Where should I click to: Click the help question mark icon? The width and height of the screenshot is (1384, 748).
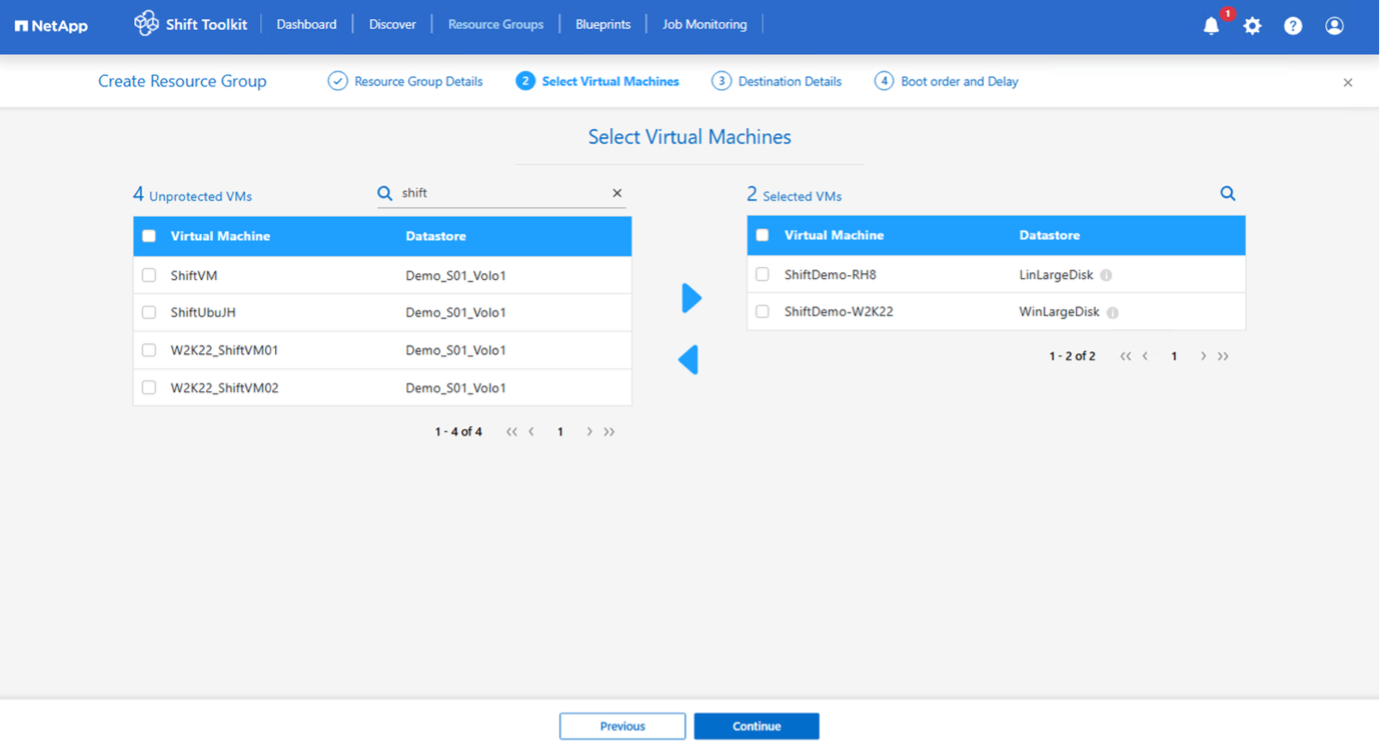pos(1293,26)
